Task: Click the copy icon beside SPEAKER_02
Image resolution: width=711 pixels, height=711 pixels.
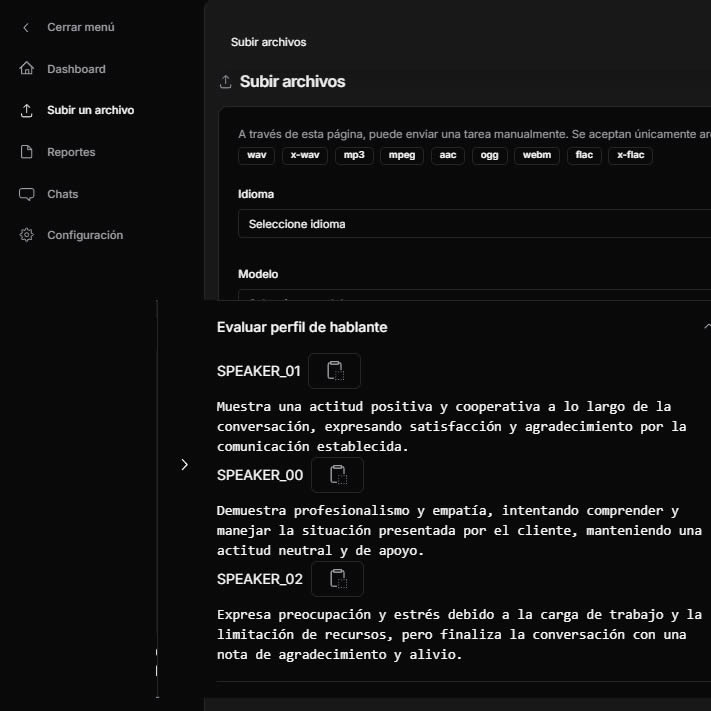Action: [x=337, y=579]
